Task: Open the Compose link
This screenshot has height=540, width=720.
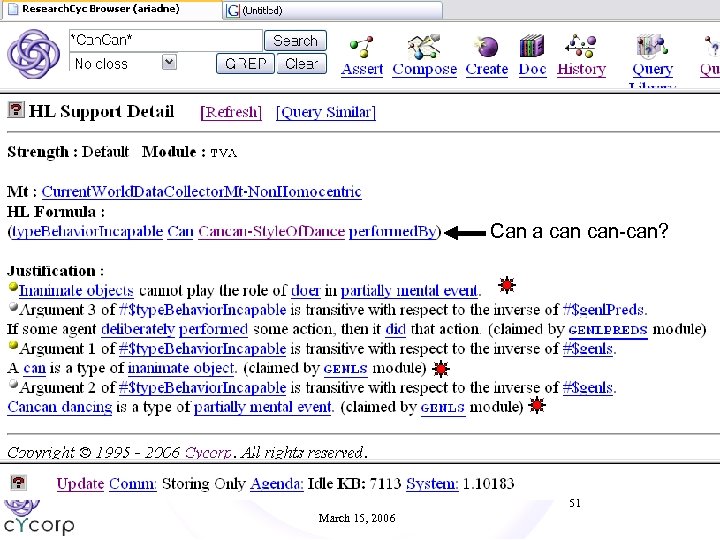Action: point(424,69)
